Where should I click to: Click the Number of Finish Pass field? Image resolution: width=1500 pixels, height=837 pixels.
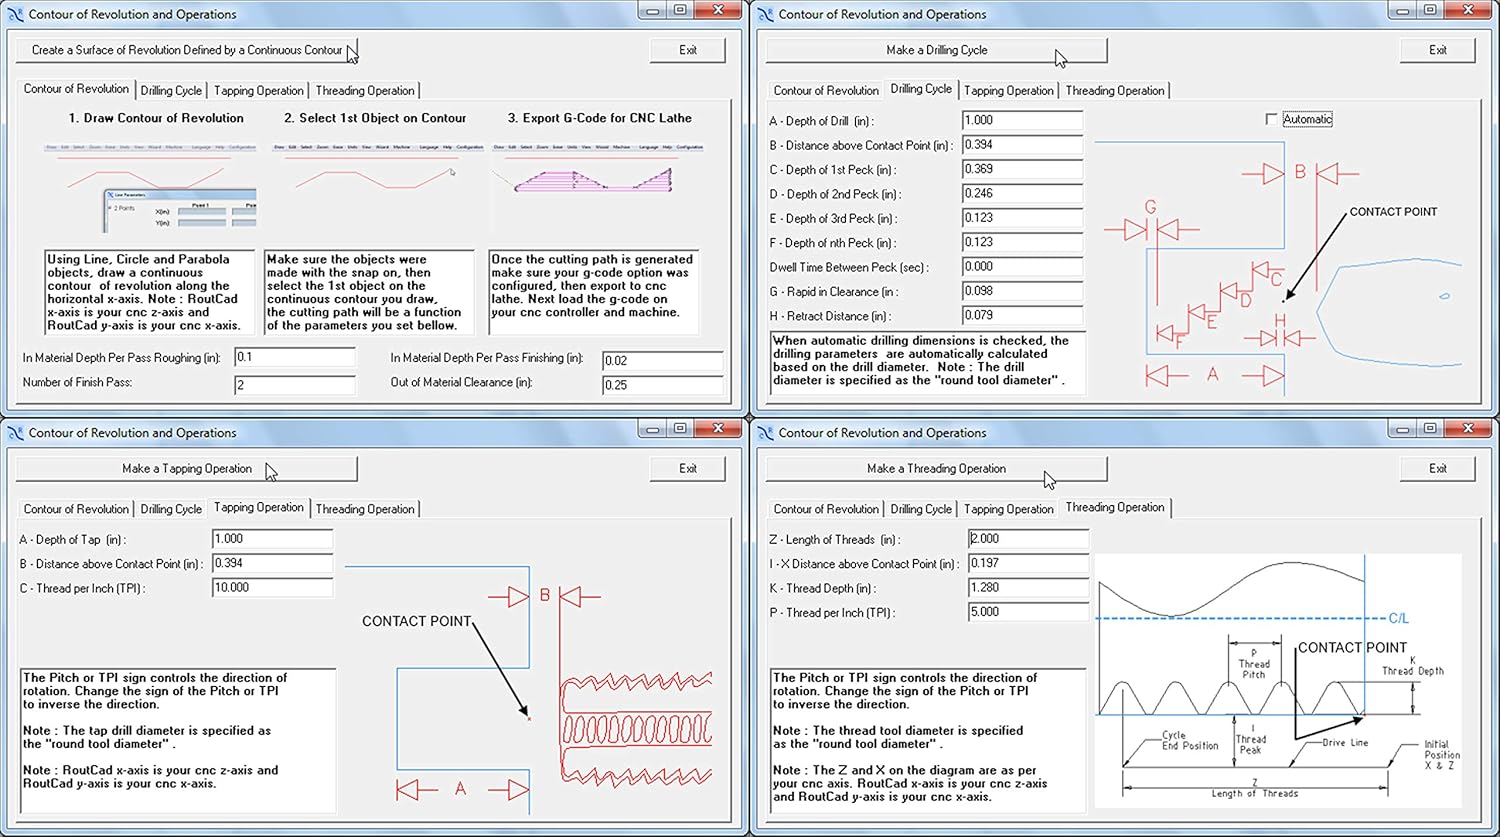point(295,385)
